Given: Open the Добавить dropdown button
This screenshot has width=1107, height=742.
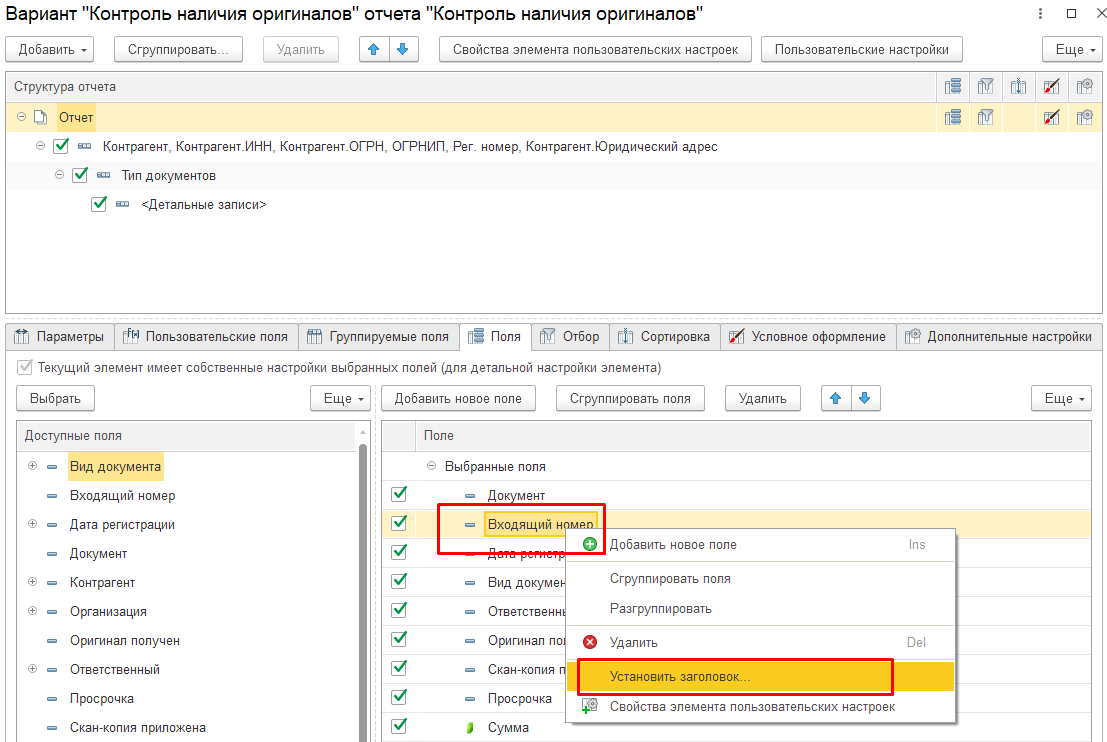Looking at the screenshot, I should pos(50,49).
